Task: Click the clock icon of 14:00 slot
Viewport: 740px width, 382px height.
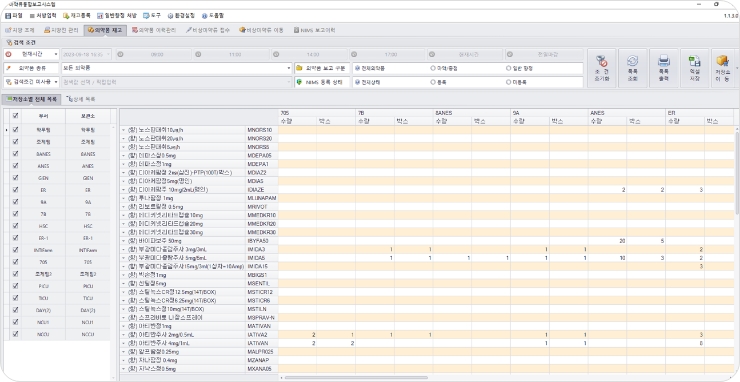Action: (x=276, y=54)
